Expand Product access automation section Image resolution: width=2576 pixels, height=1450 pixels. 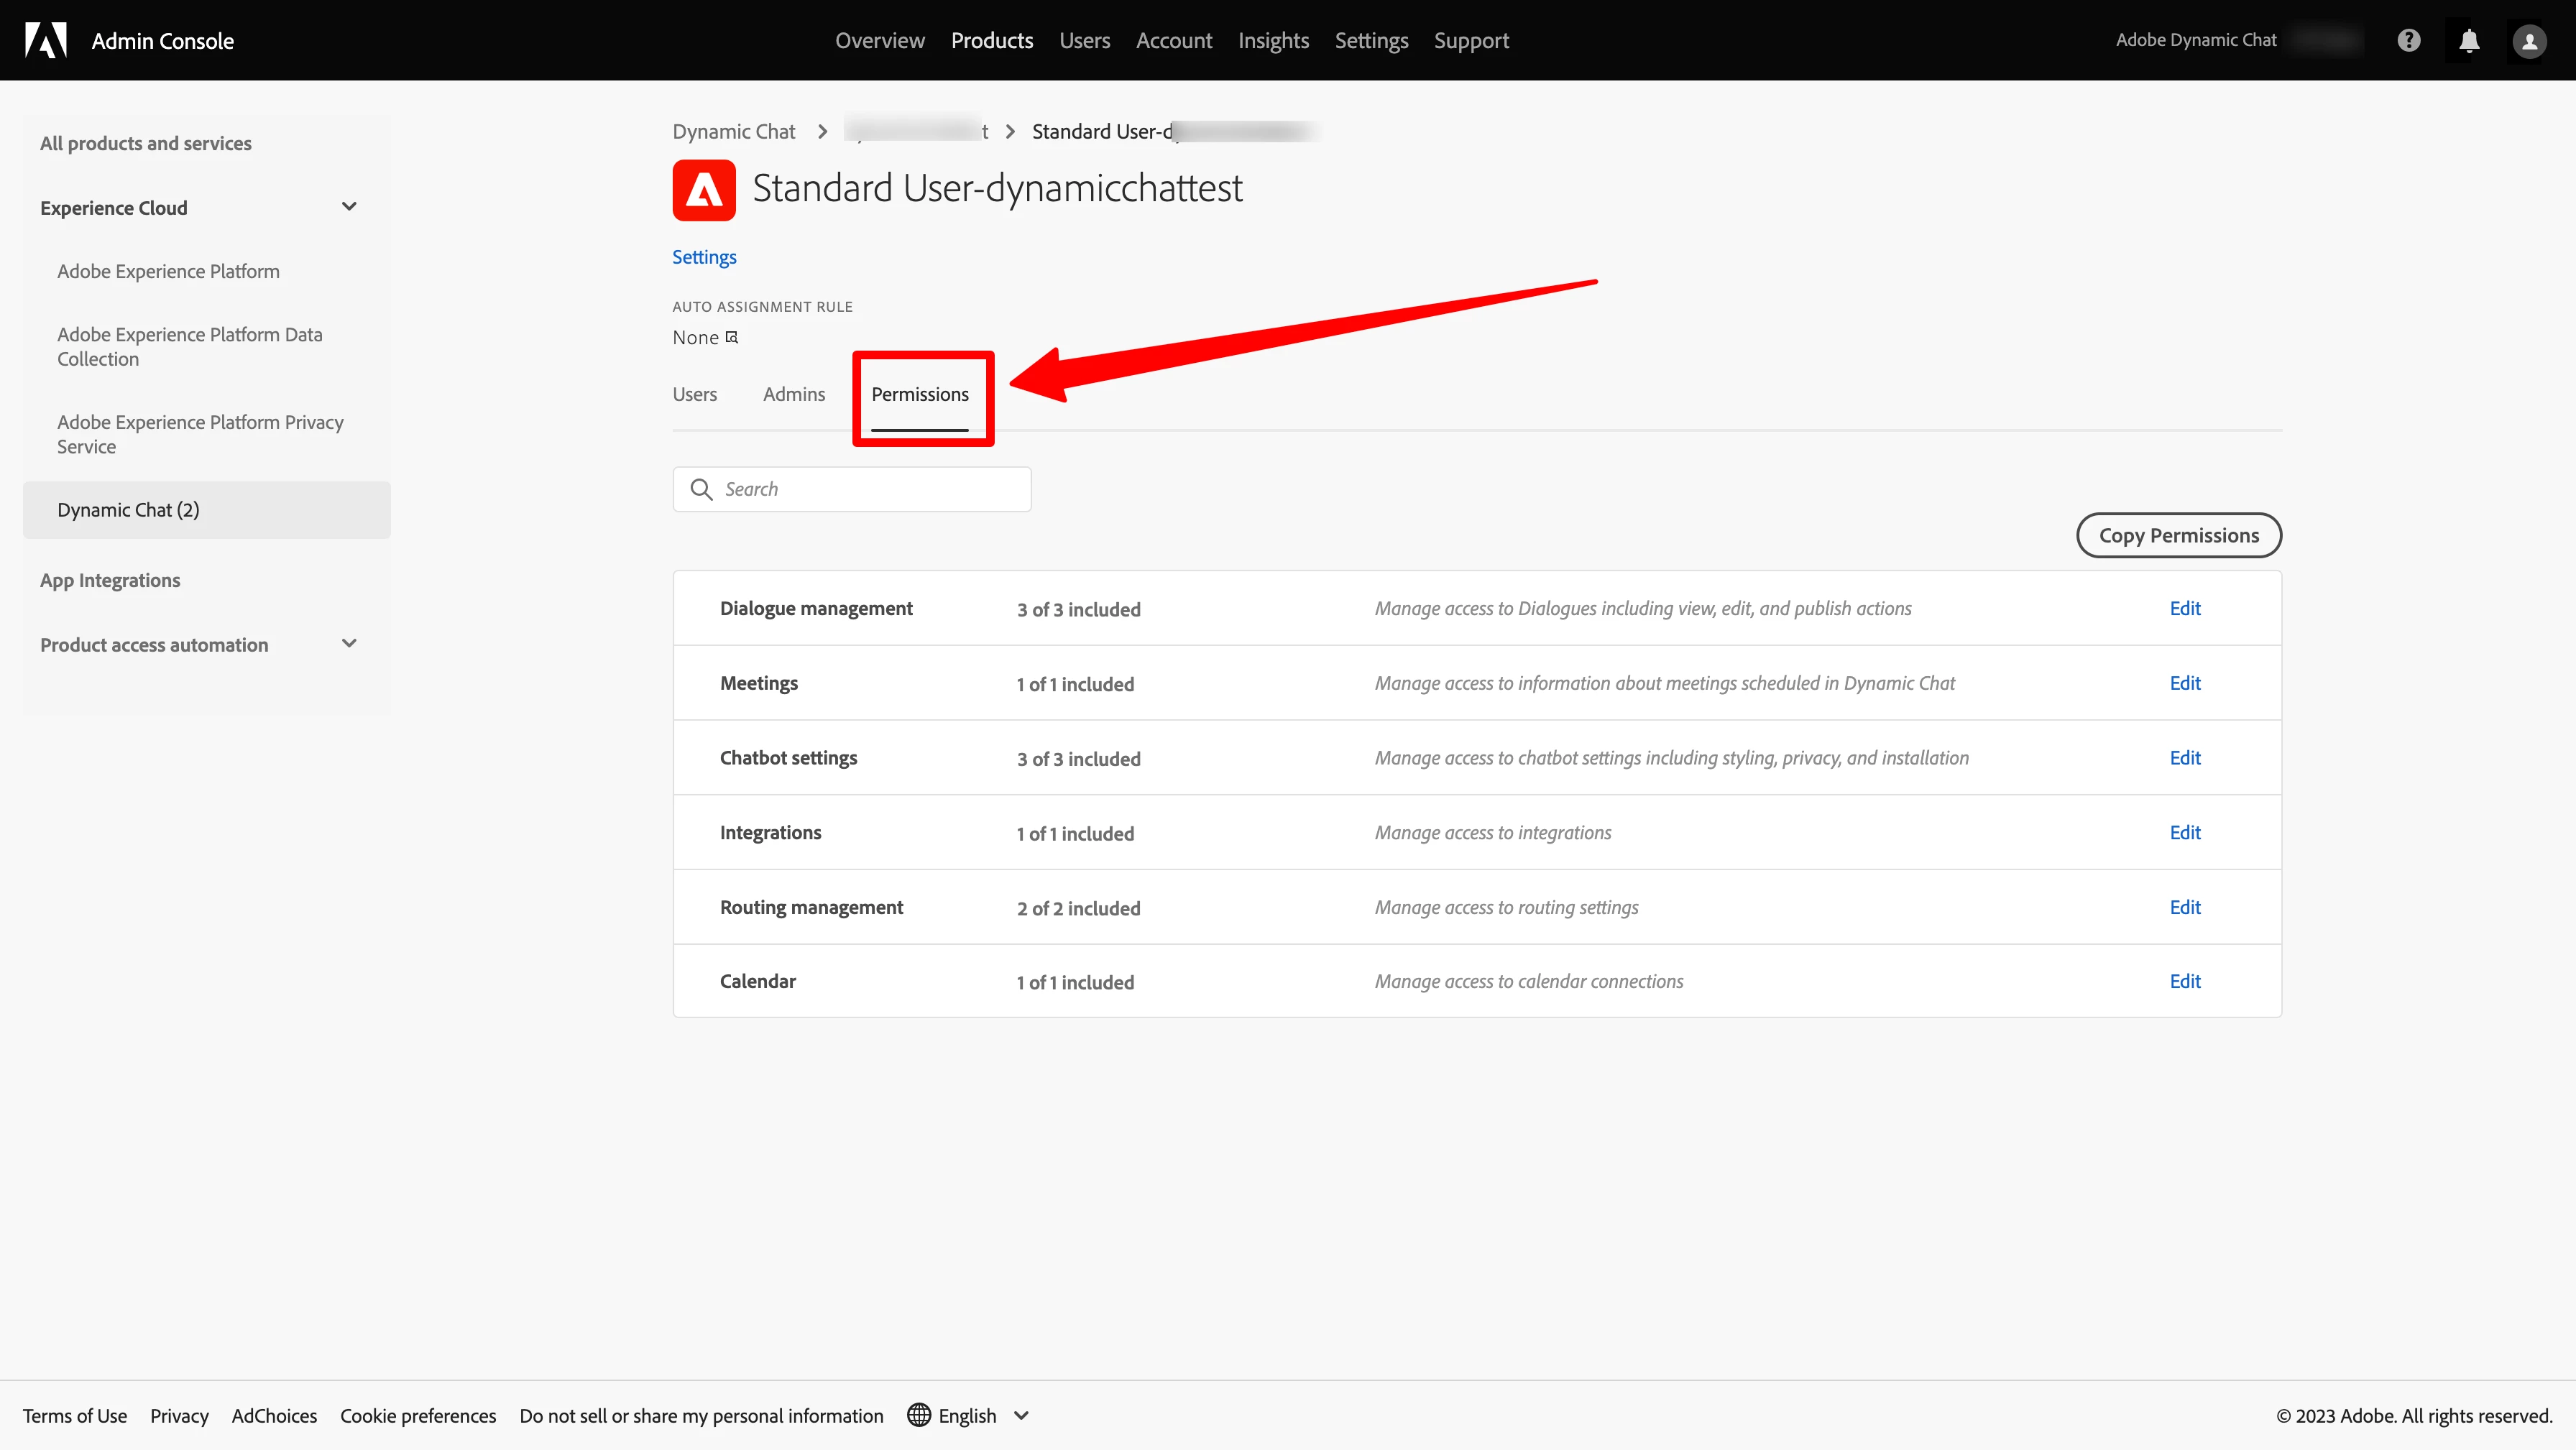click(x=349, y=644)
